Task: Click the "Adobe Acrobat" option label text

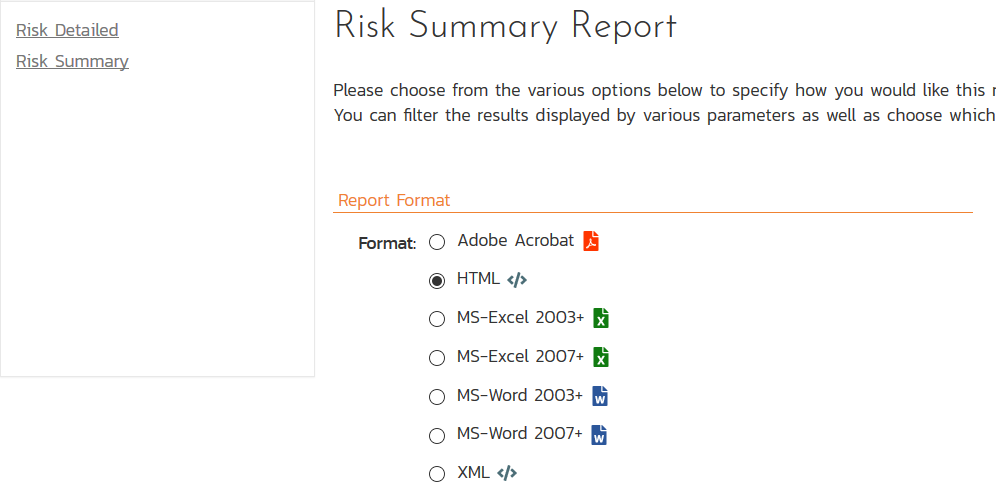Action: 516,240
